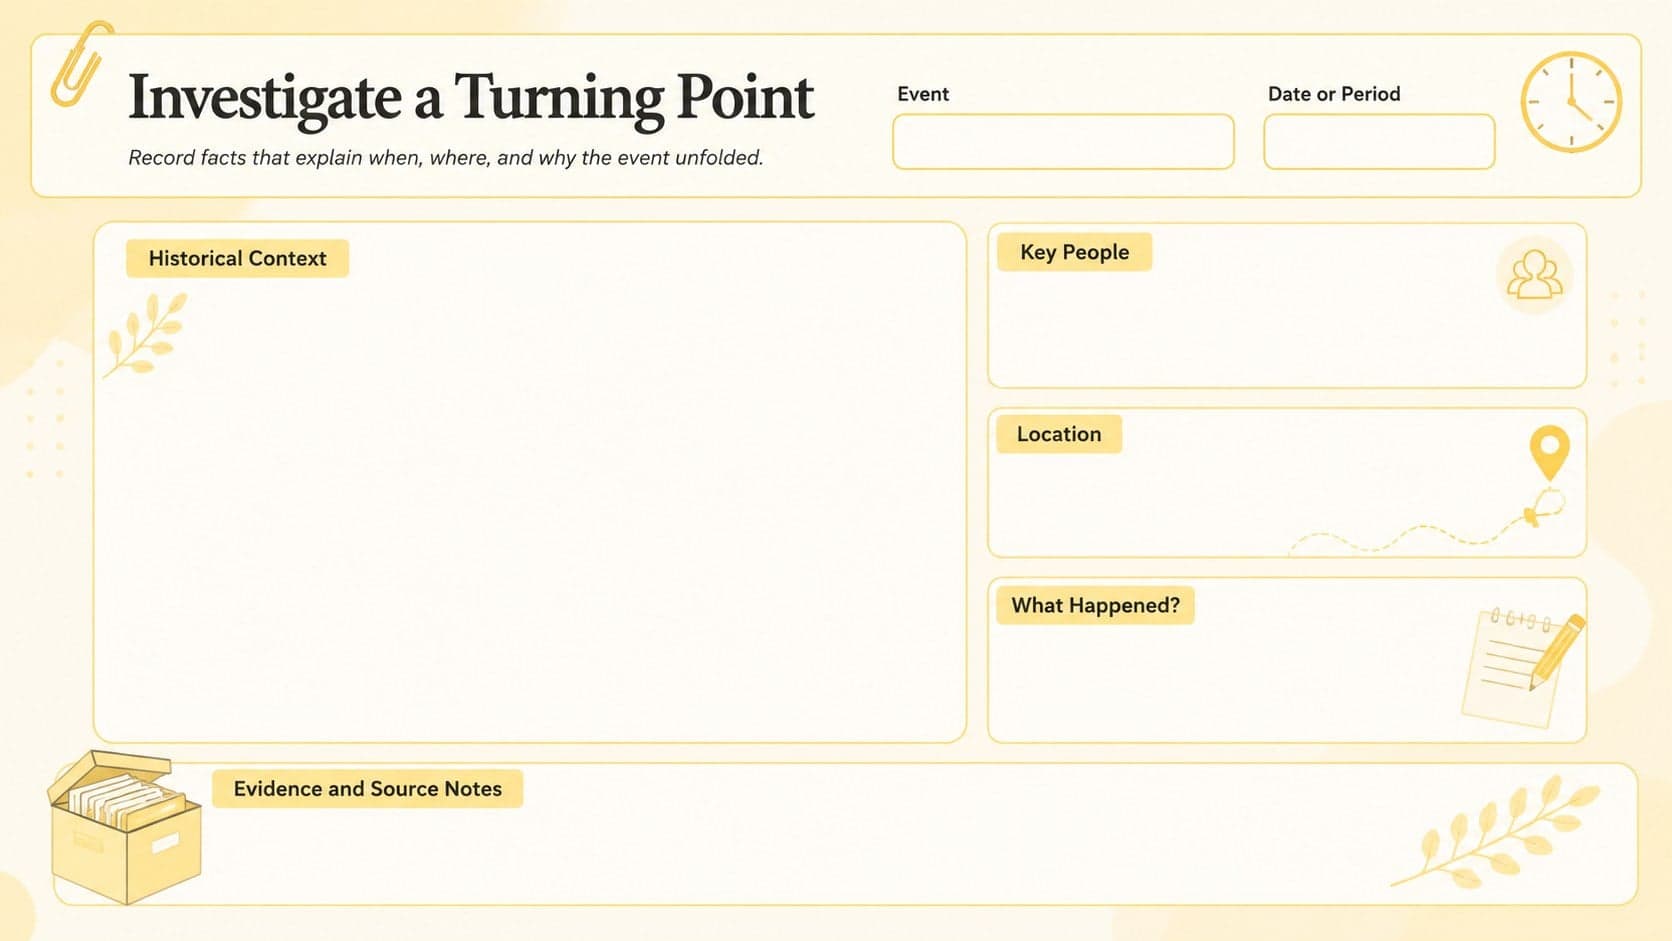
Task: Click the map pin icon in Location
Action: tap(1549, 453)
